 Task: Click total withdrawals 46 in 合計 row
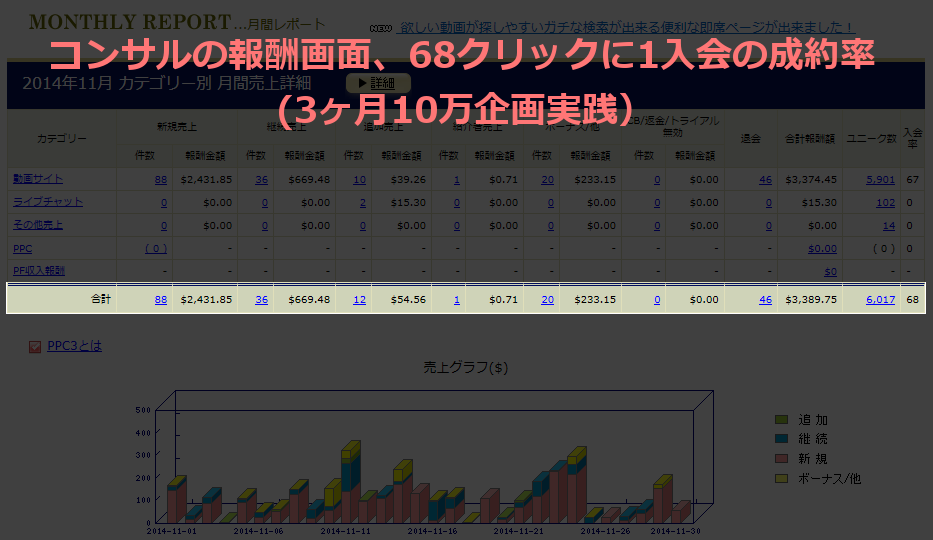coord(765,300)
